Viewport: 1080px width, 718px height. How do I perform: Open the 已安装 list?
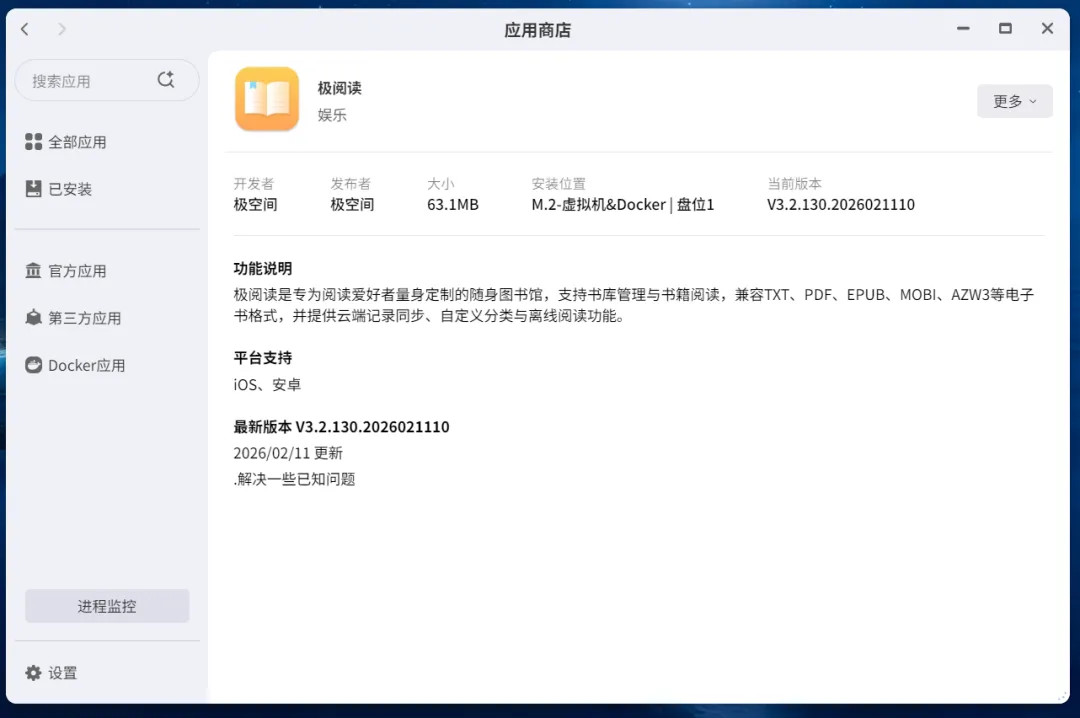(59, 189)
